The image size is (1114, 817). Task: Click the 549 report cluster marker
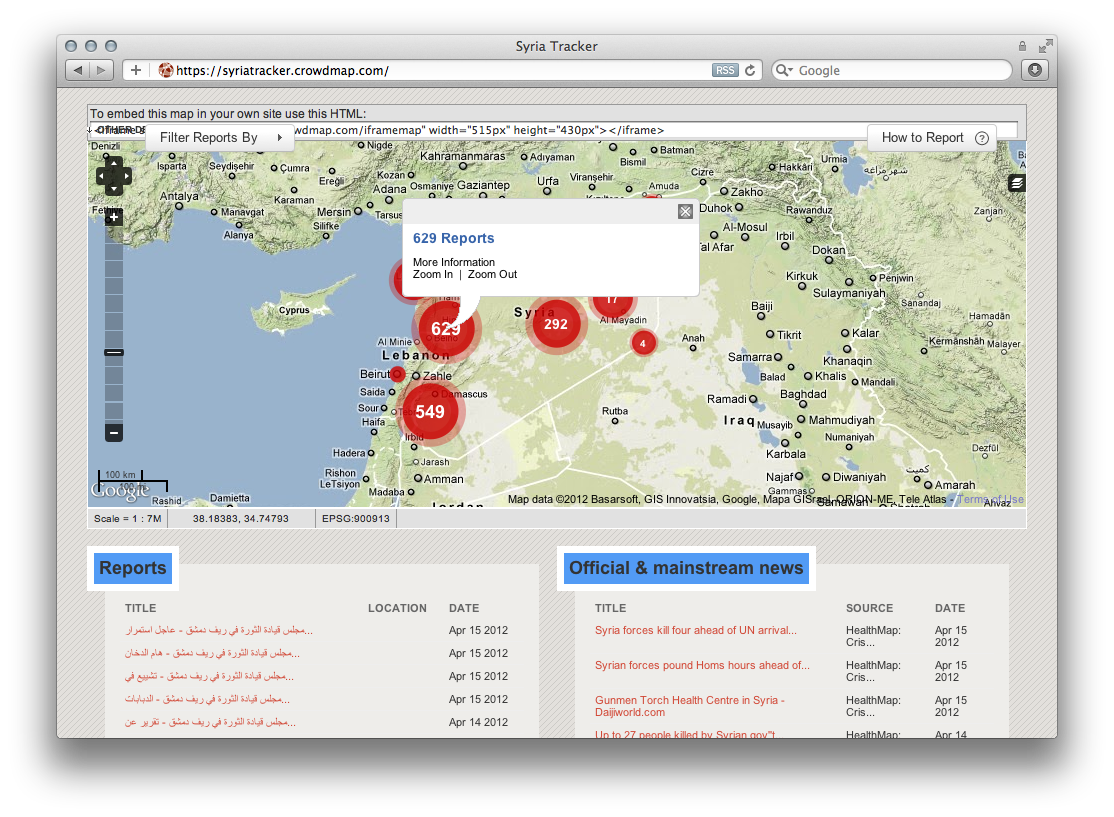click(x=430, y=410)
